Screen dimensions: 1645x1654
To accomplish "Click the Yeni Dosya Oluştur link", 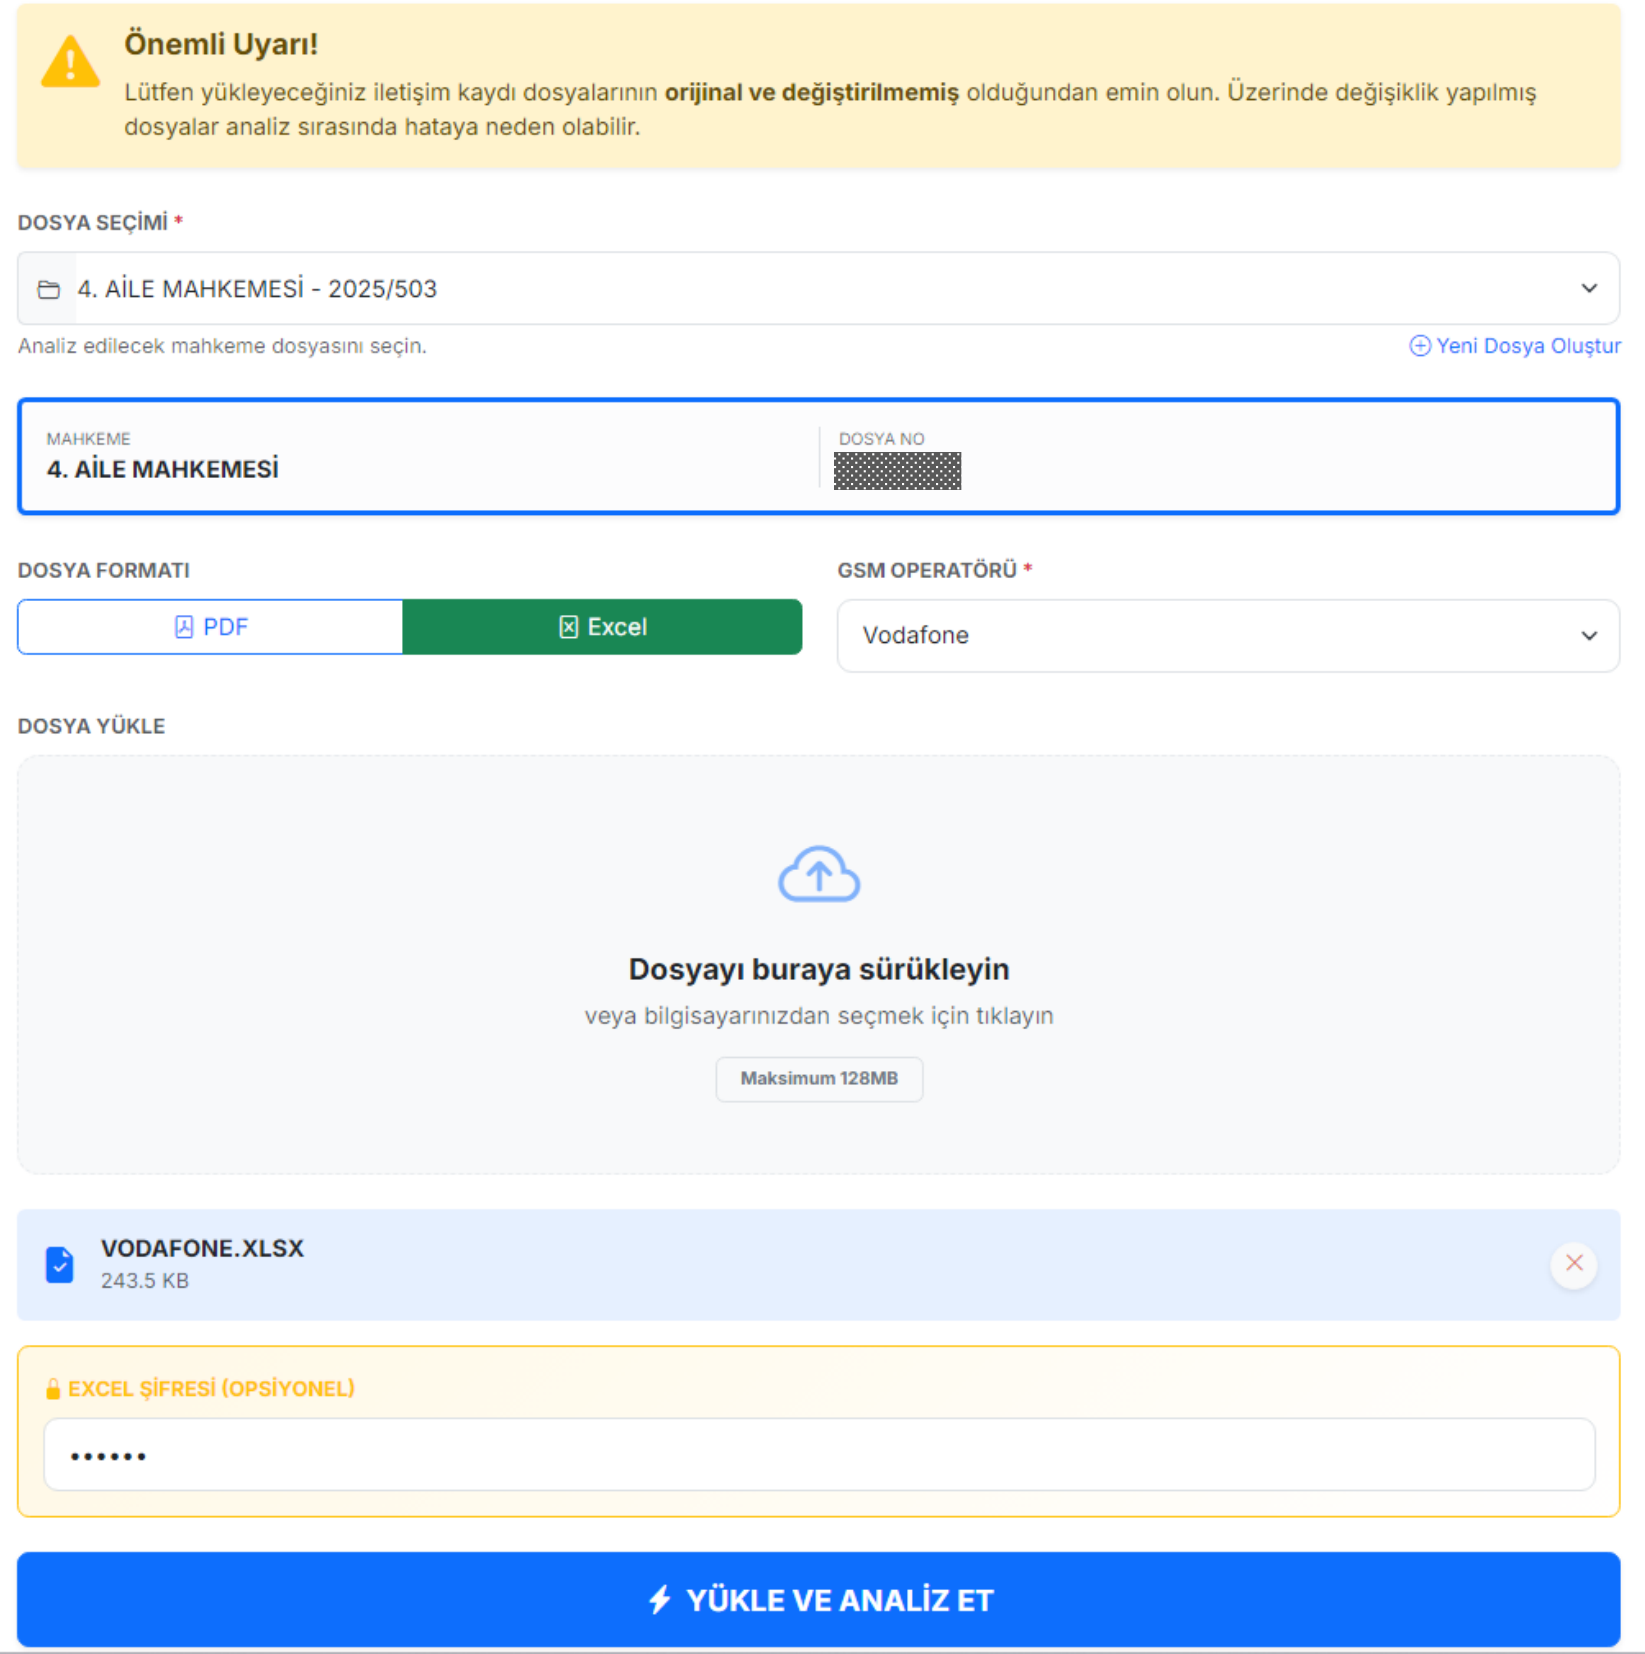I will (x=1527, y=346).
